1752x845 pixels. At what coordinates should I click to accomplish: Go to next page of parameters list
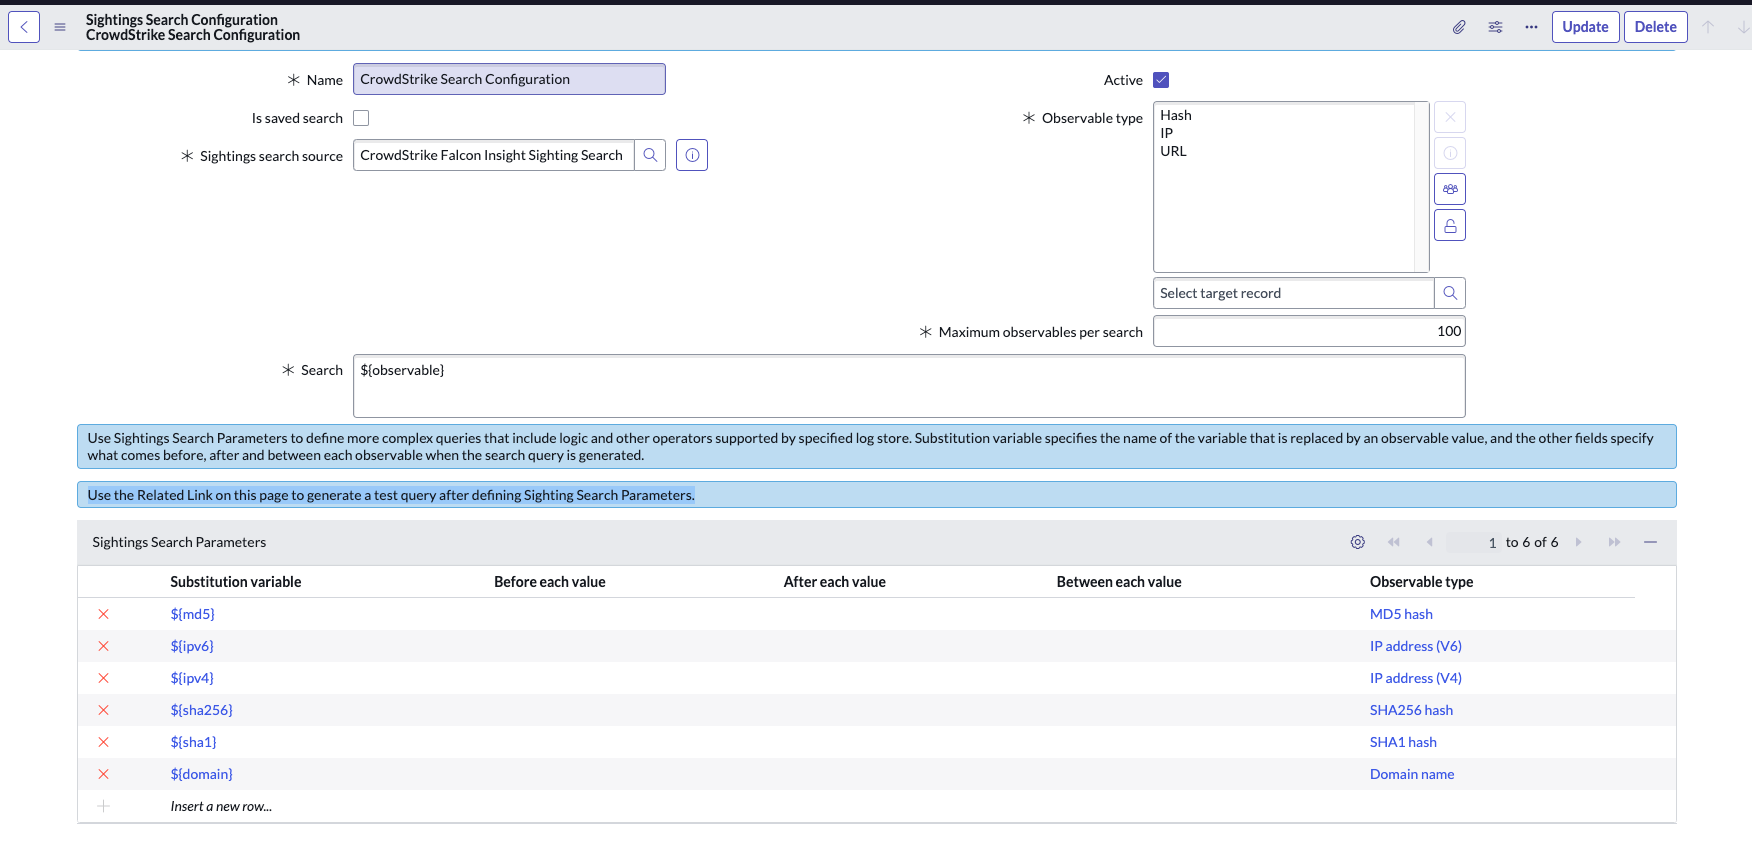(x=1579, y=542)
